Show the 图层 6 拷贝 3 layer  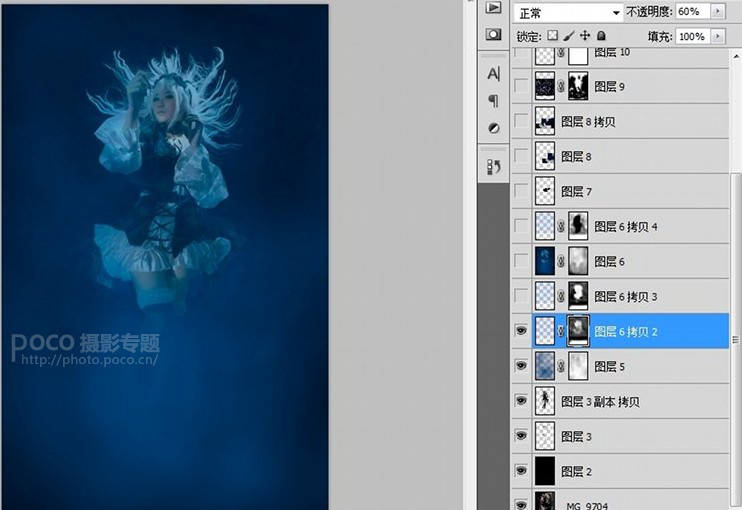pos(521,296)
